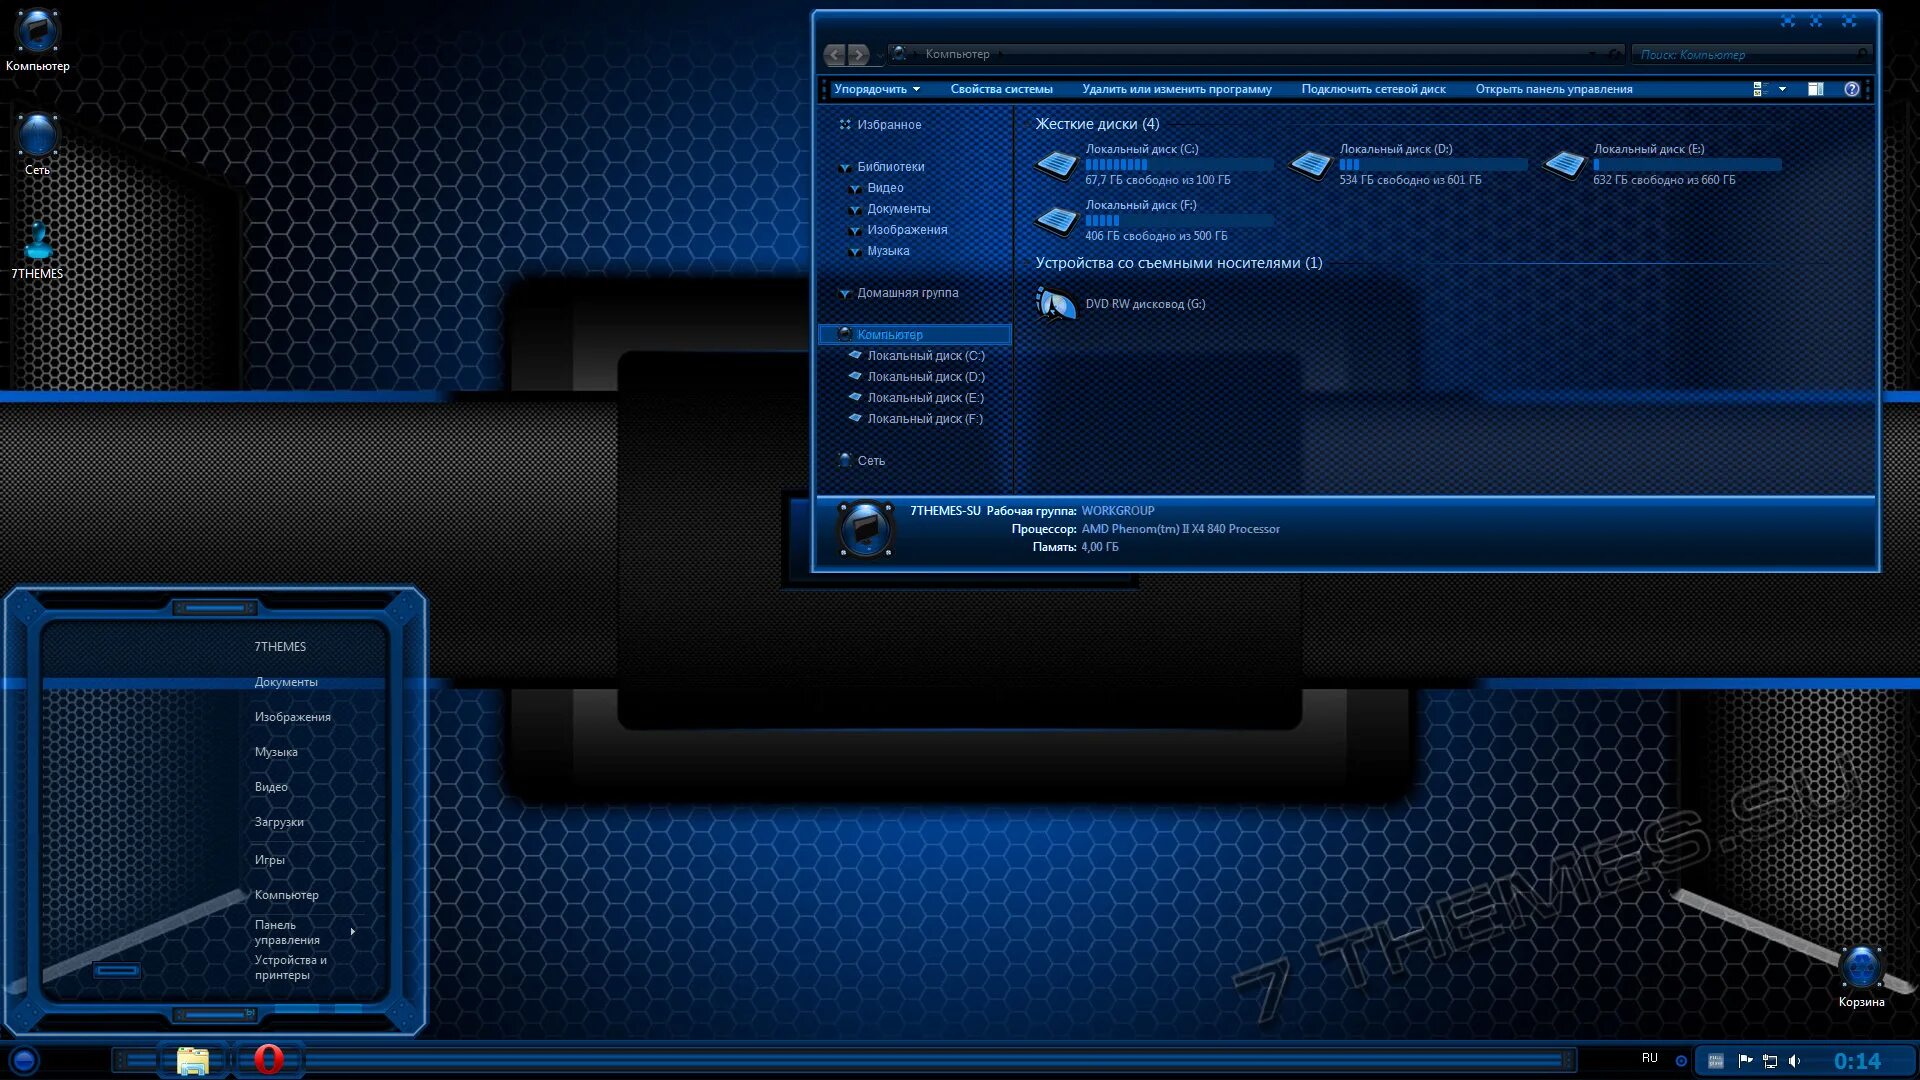Click Подключить сетевой диск

(1373, 89)
